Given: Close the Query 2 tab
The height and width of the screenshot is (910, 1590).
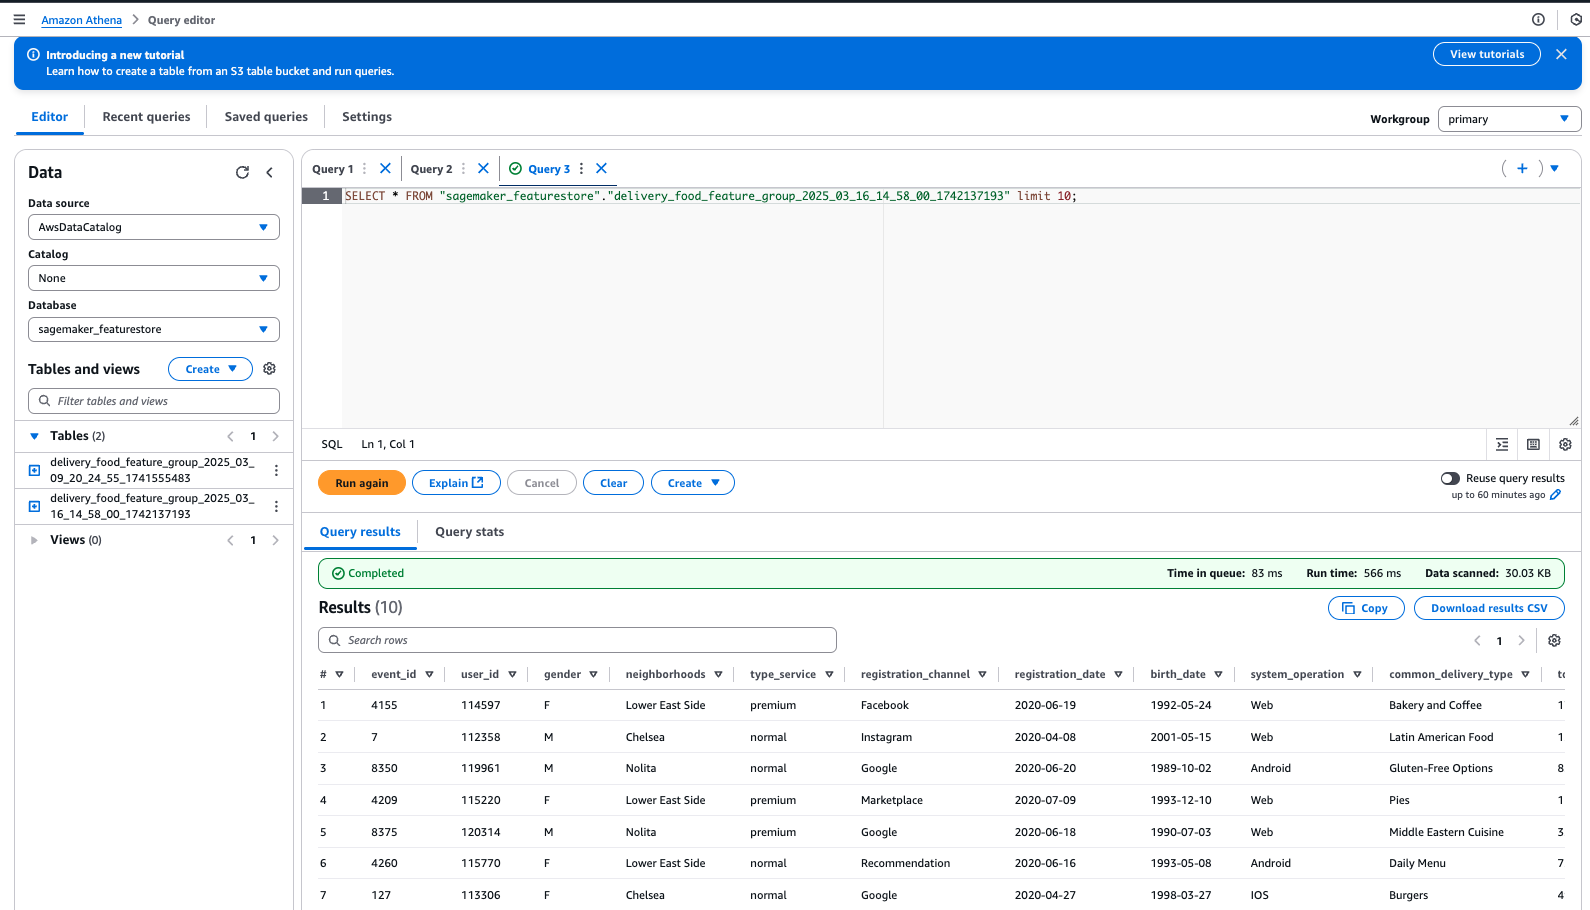Looking at the screenshot, I should point(483,168).
